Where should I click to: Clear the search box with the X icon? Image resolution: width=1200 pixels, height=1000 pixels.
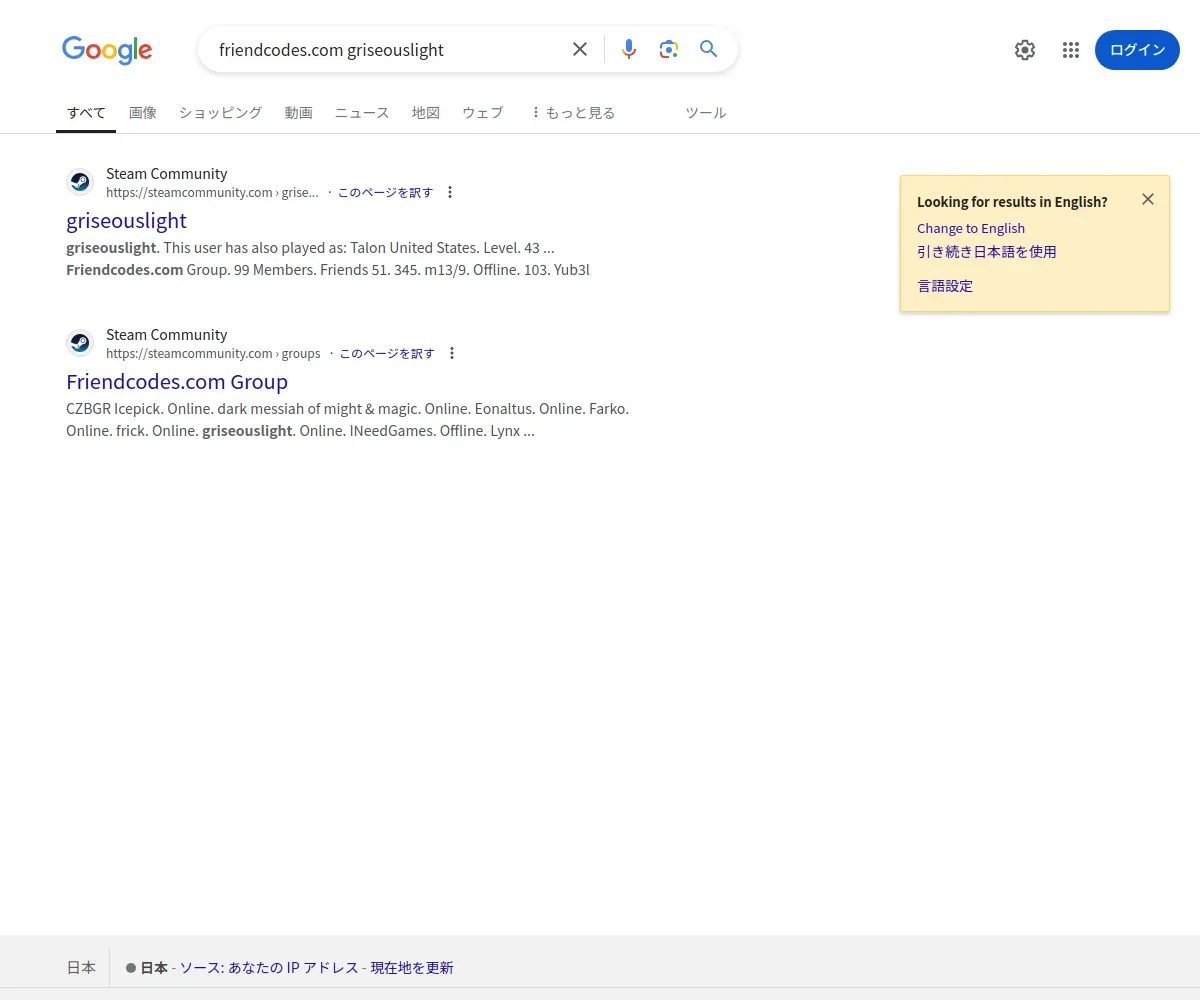pos(580,49)
